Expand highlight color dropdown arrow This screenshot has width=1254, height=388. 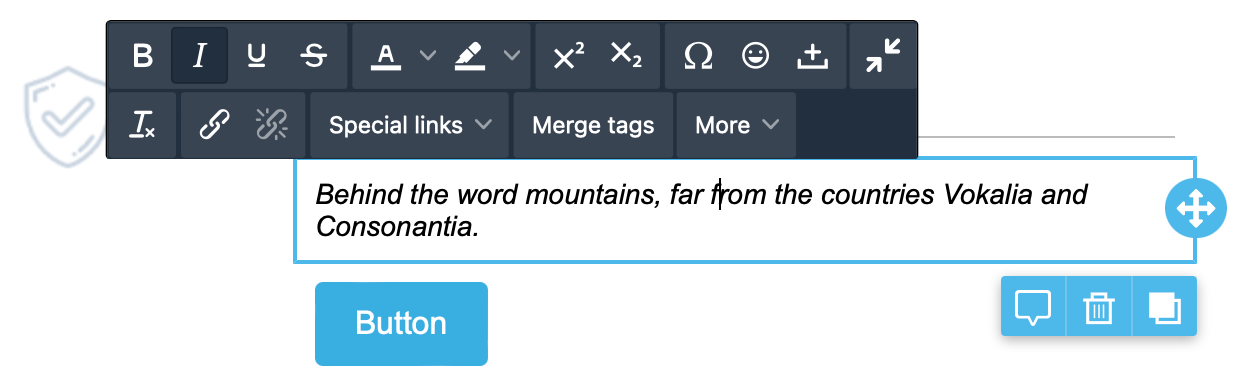click(511, 56)
